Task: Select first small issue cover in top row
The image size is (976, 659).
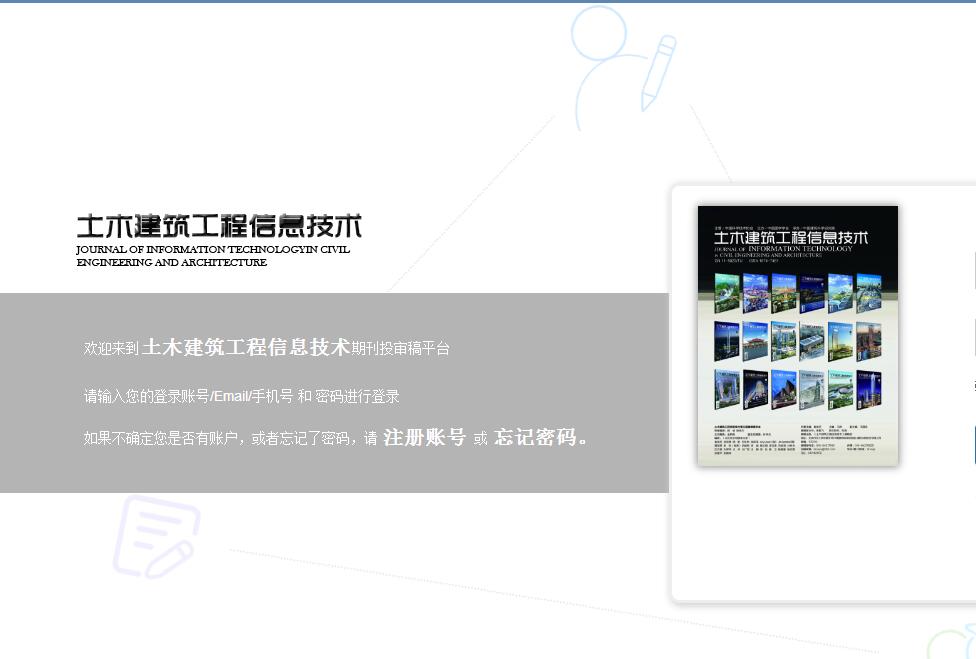Action: click(x=726, y=294)
